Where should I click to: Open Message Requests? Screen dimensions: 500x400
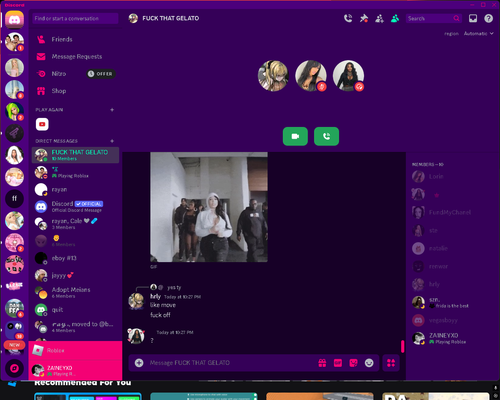(75, 57)
